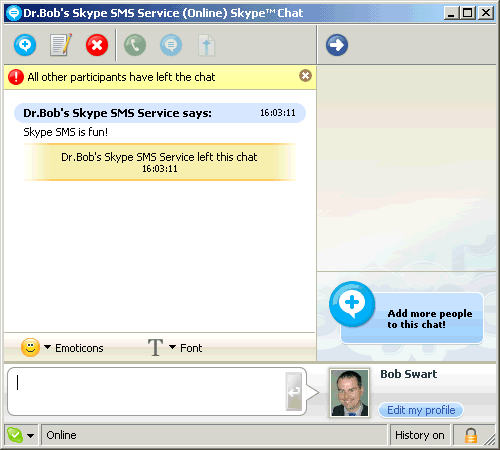Click the yellow smiley emoticon icon
The height and width of the screenshot is (450, 500).
[31, 348]
